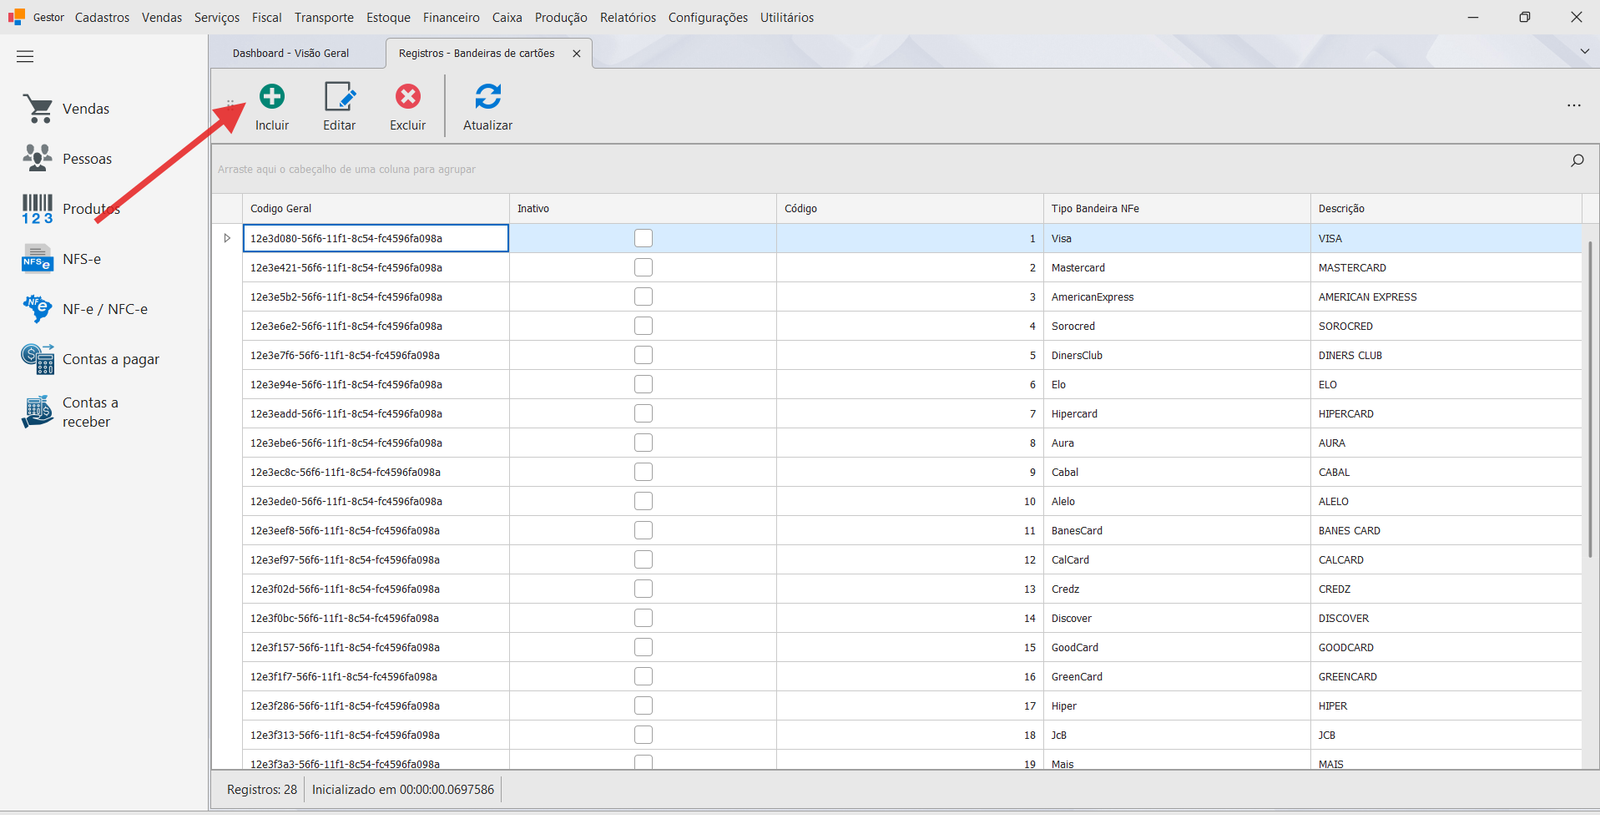Switch to Dashboard - Visão Geral tab
Screen dimensions: 1600x815
click(291, 53)
